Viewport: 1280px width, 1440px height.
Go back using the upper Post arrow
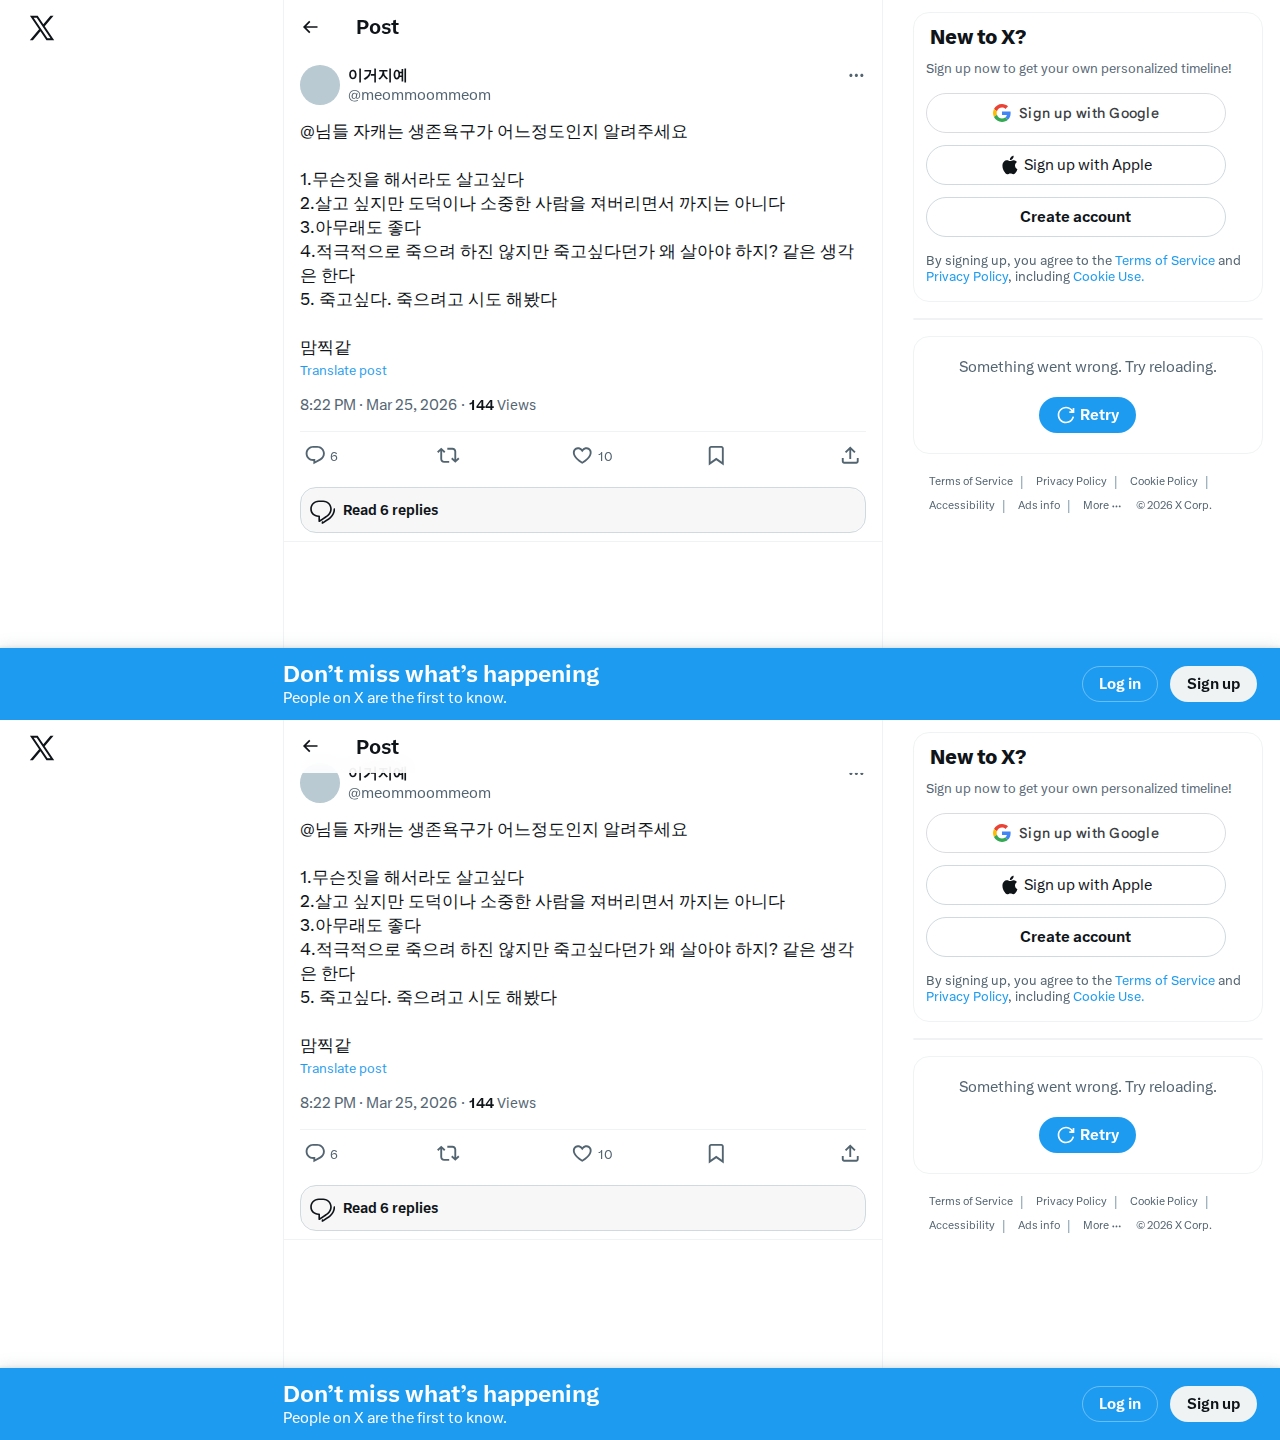pyautogui.click(x=310, y=27)
